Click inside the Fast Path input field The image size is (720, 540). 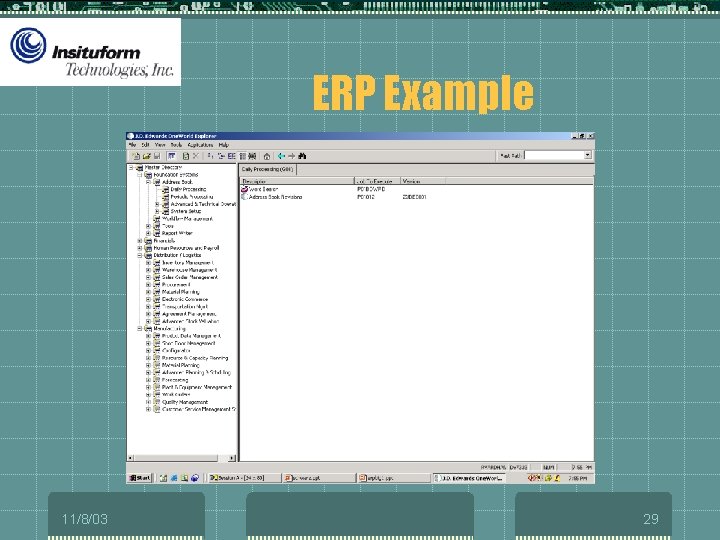[x=554, y=155]
